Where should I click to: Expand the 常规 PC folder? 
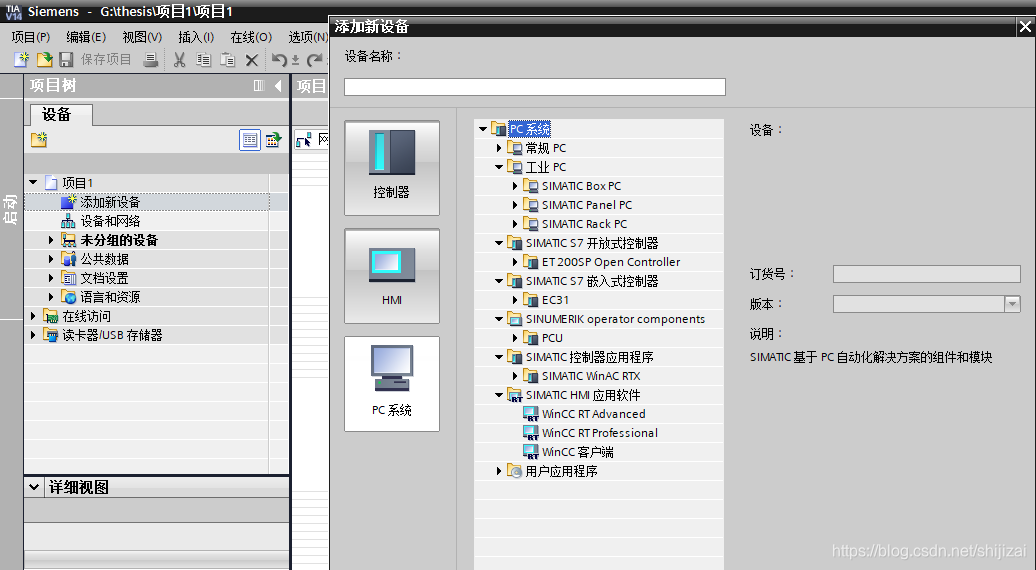[499, 148]
